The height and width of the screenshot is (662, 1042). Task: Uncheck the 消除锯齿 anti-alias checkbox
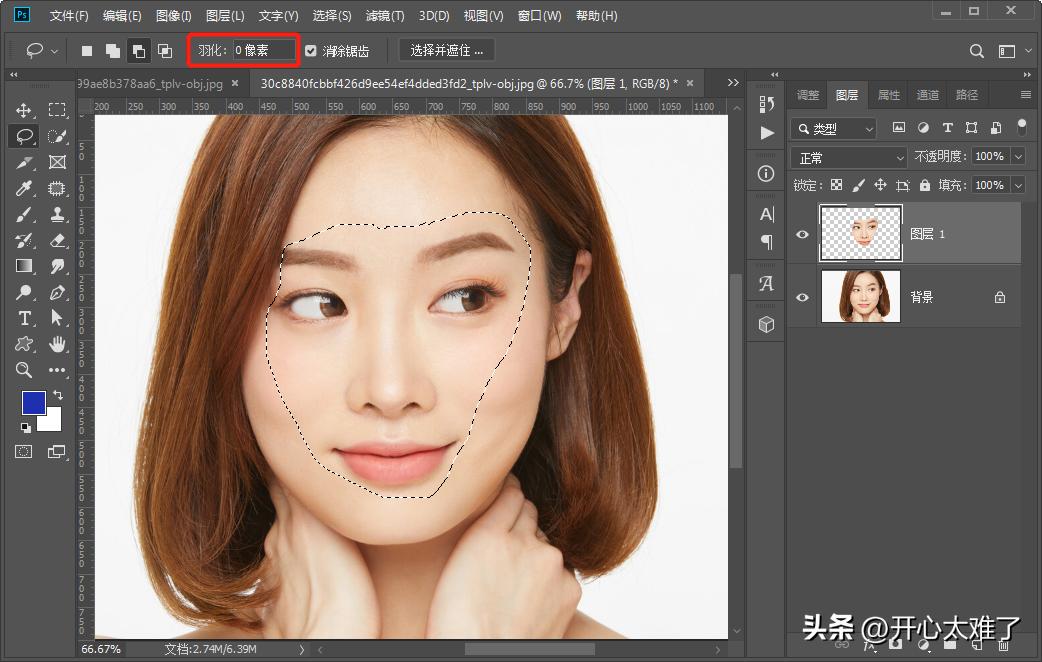pyautogui.click(x=313, y=51)
